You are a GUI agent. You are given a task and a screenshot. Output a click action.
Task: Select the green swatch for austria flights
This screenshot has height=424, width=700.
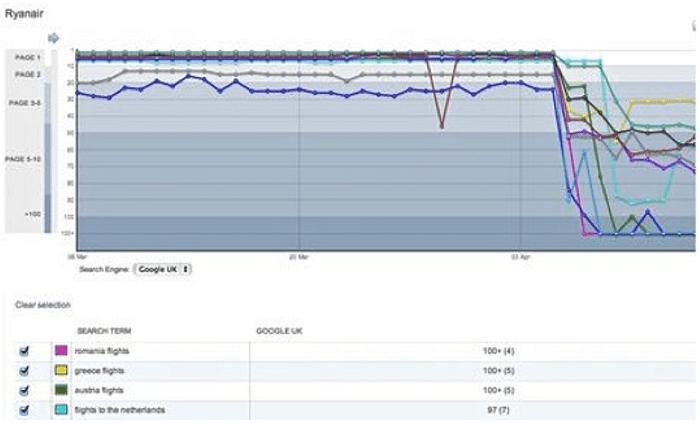tap(61, 389)
